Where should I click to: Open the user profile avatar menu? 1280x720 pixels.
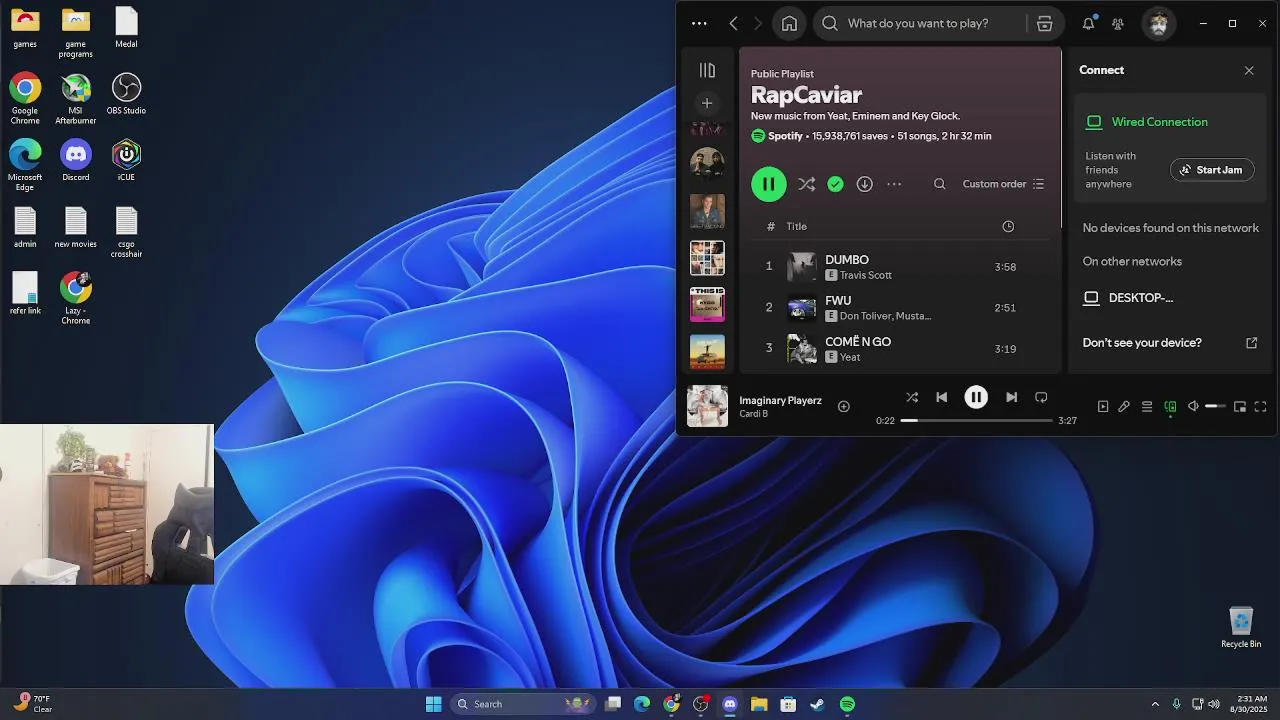[x=1159, y=23]
